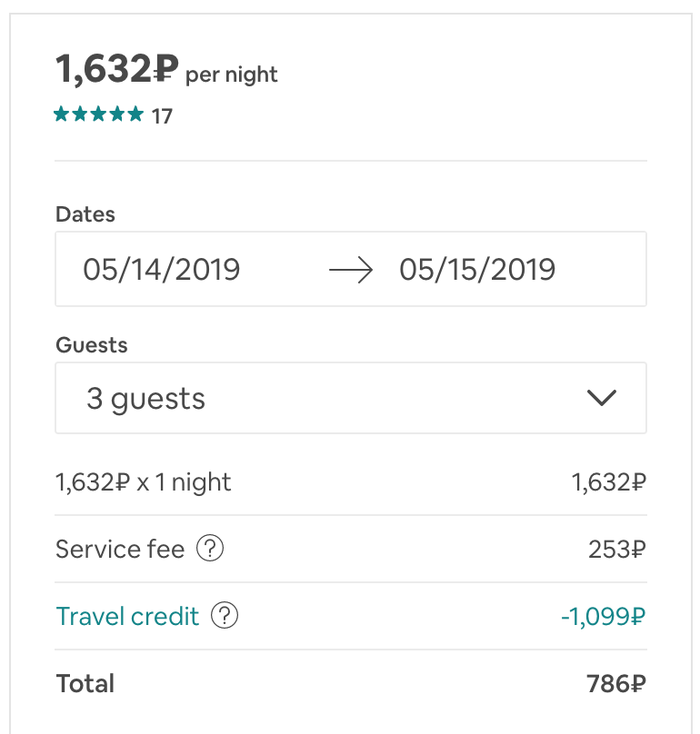Click the "1,632₽ x 1 night" line
The width and height of the screenshot is (700, 734).
point(143,483)
